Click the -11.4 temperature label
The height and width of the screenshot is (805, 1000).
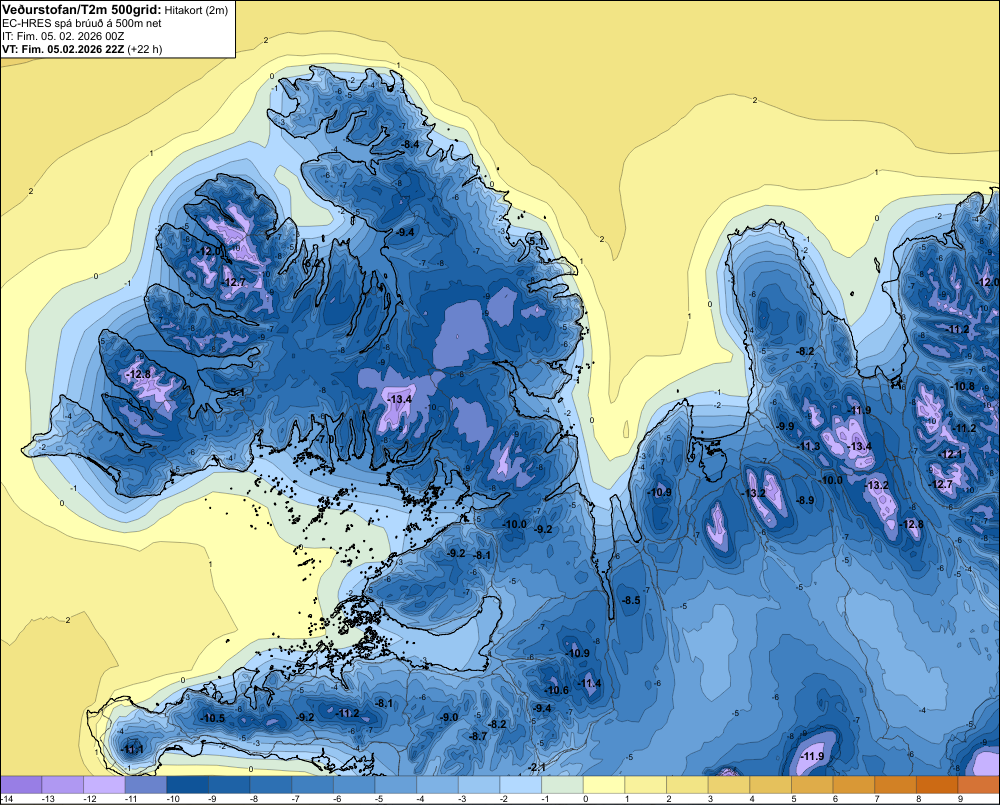pos(589,683)
